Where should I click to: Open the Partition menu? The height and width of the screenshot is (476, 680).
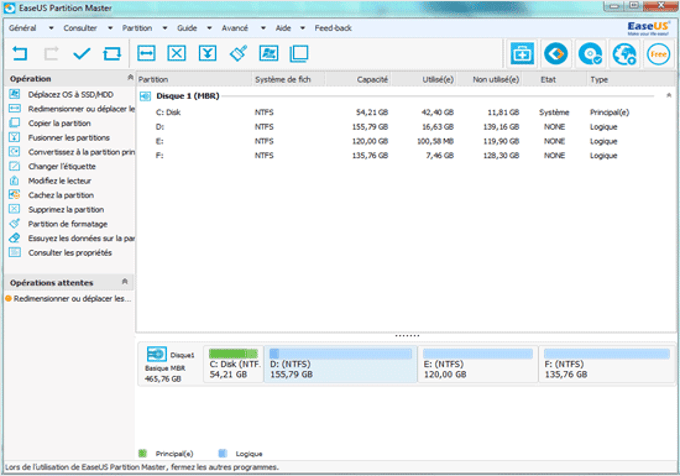pos(137,28)
